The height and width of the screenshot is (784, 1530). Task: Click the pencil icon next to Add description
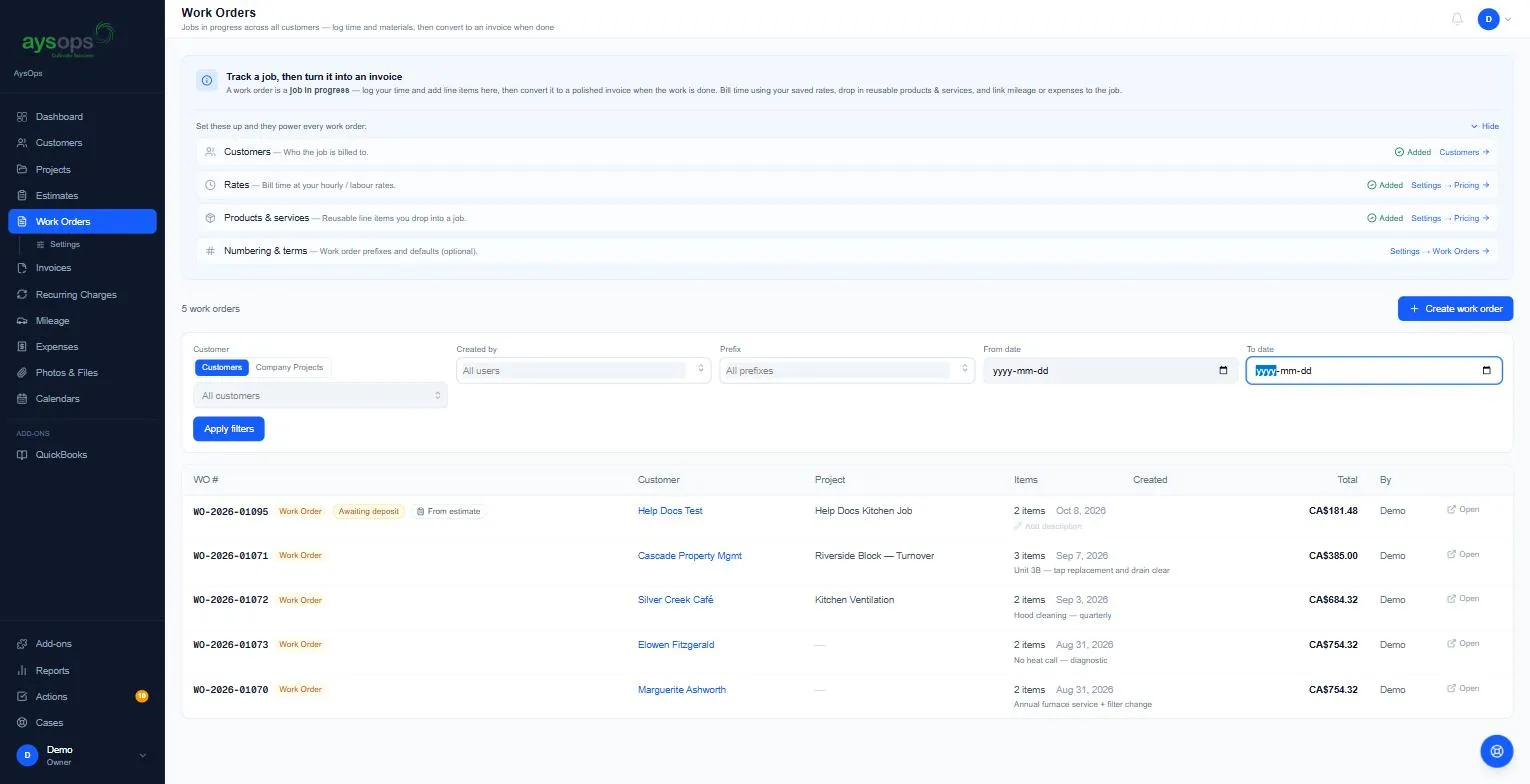[x=1018, y=526]
